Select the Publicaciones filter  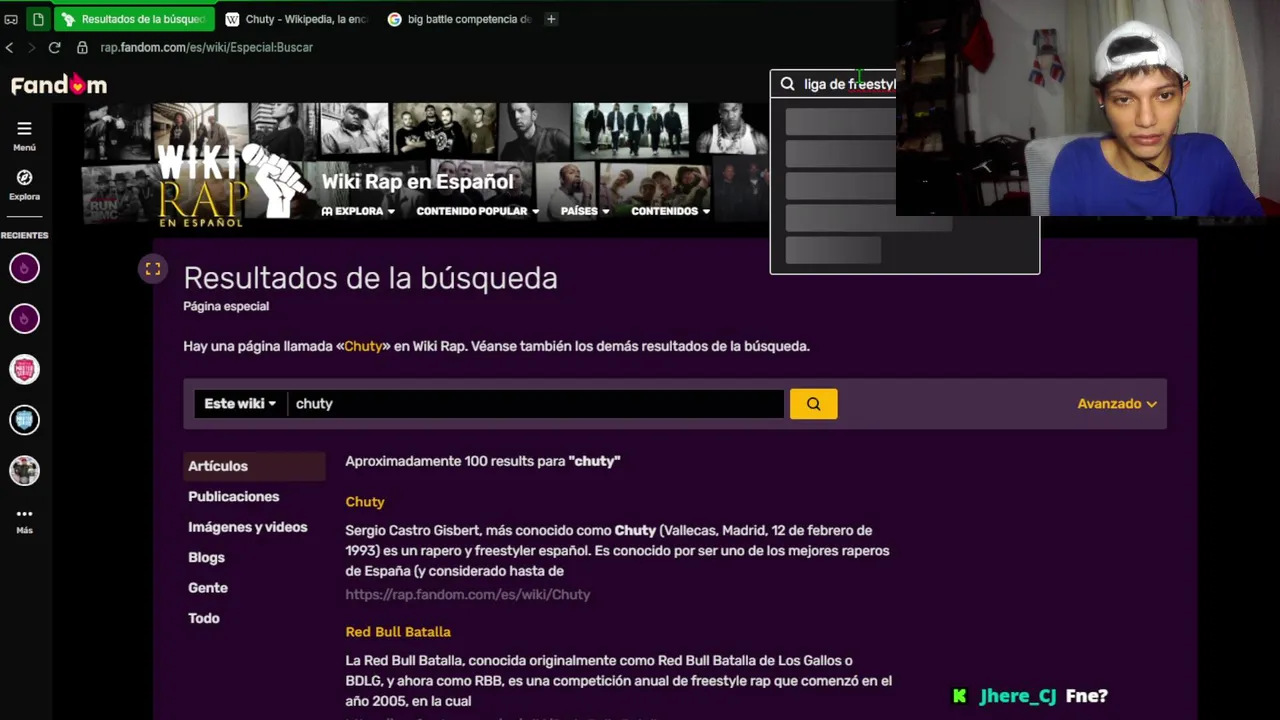pyautogui.click(x=234, y=497)
